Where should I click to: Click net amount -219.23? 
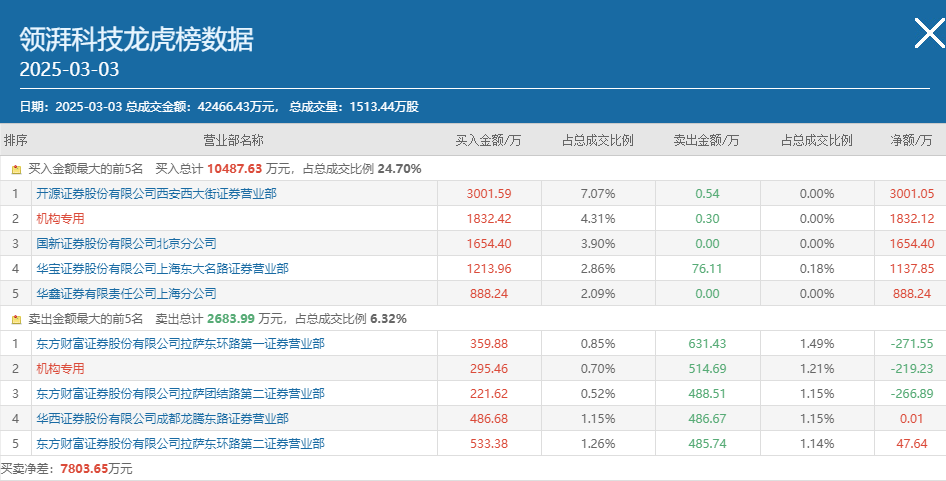pyautogui.click(x=912, y=369)
